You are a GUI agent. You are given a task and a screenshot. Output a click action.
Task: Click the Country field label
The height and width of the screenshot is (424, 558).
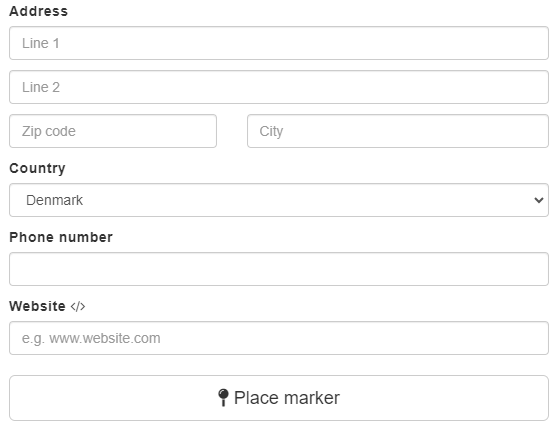[x=37, y=168]
